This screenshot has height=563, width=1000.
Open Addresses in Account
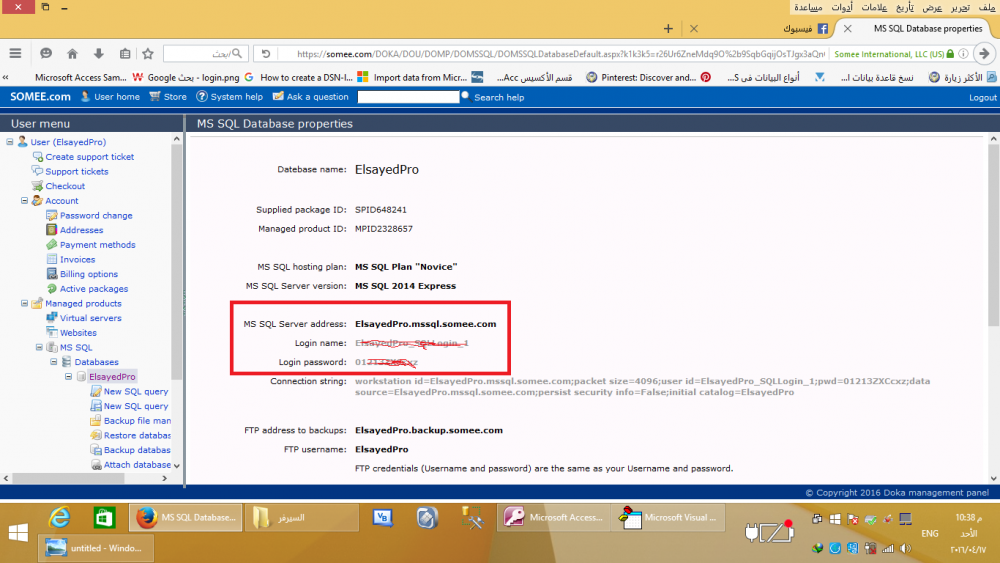(x=82, y=230)
